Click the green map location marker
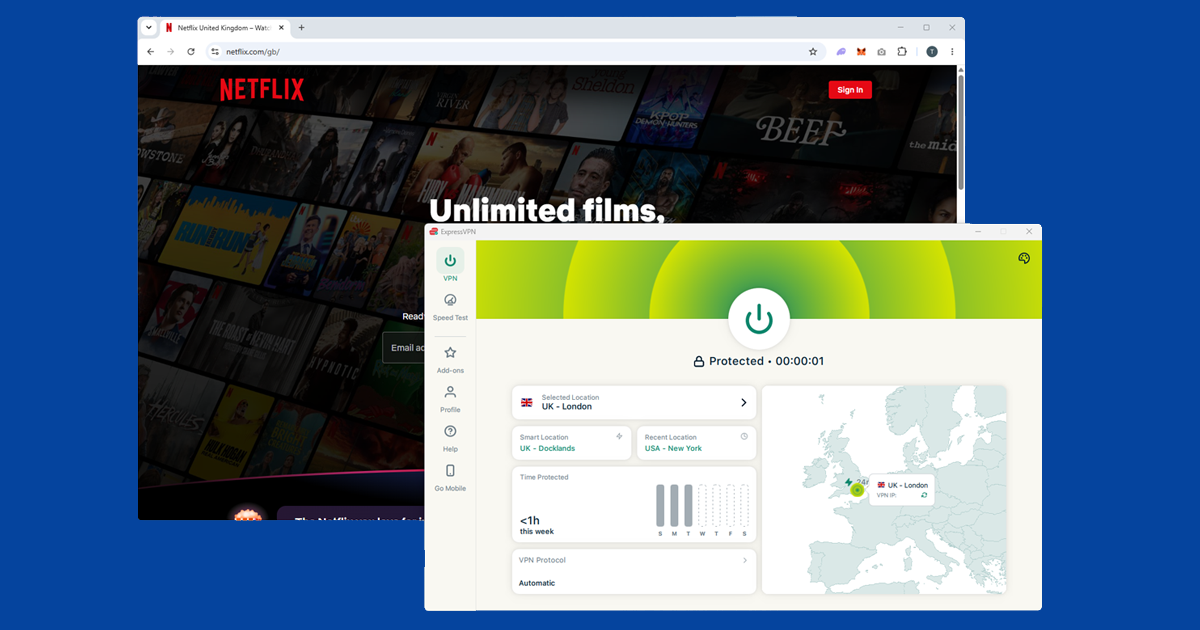This screenshot has height=630, width=1200. click(857, 489)
